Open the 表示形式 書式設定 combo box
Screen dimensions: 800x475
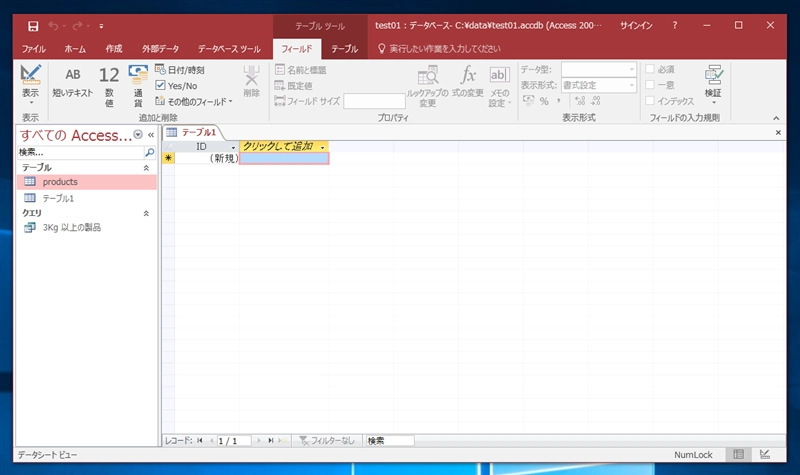(x=598, y=85)
